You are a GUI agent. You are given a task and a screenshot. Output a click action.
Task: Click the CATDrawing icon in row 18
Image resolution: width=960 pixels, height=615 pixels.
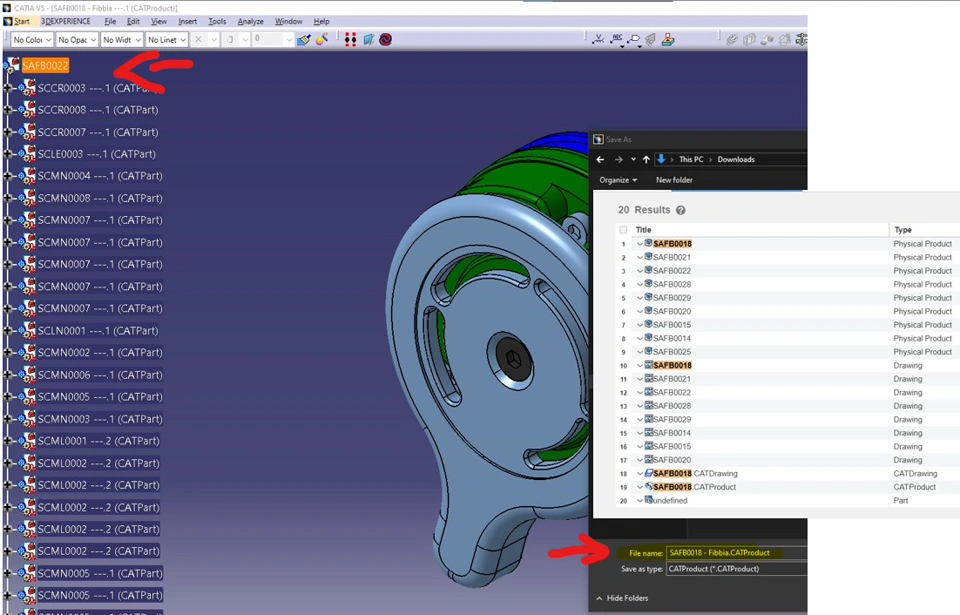click(649, 473)
